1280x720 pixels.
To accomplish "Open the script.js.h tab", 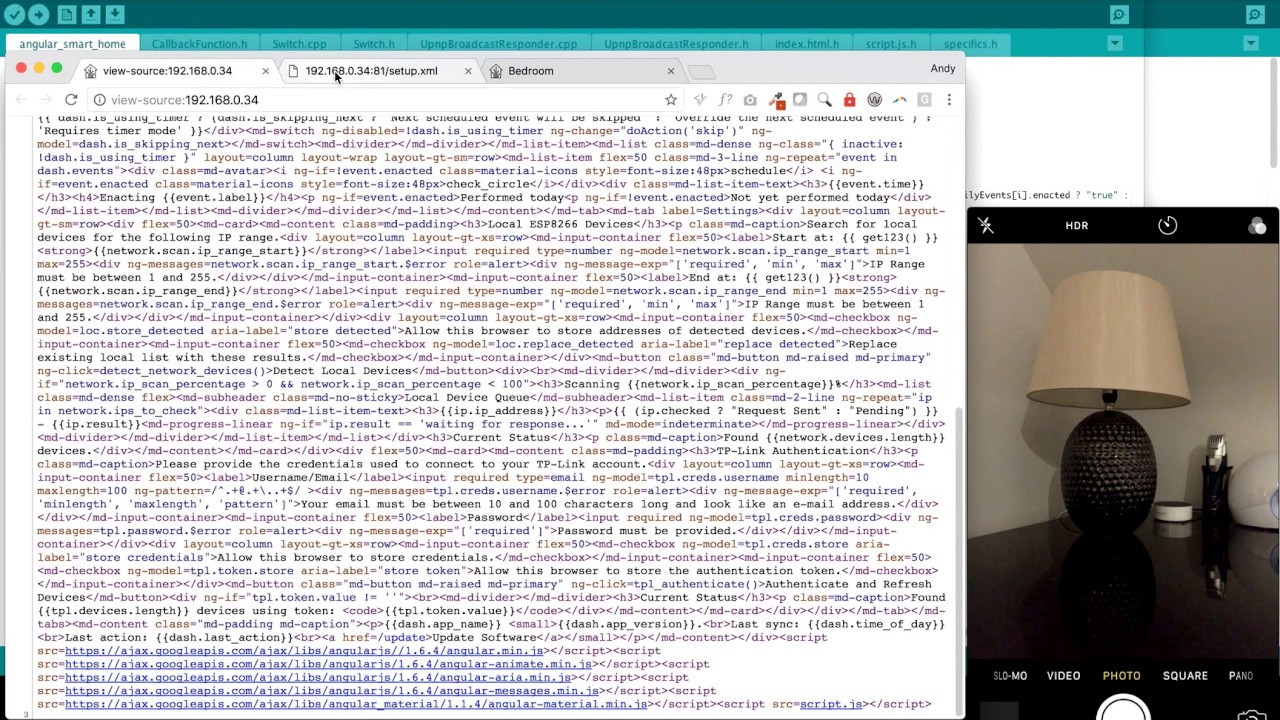I will coord(891,44).
